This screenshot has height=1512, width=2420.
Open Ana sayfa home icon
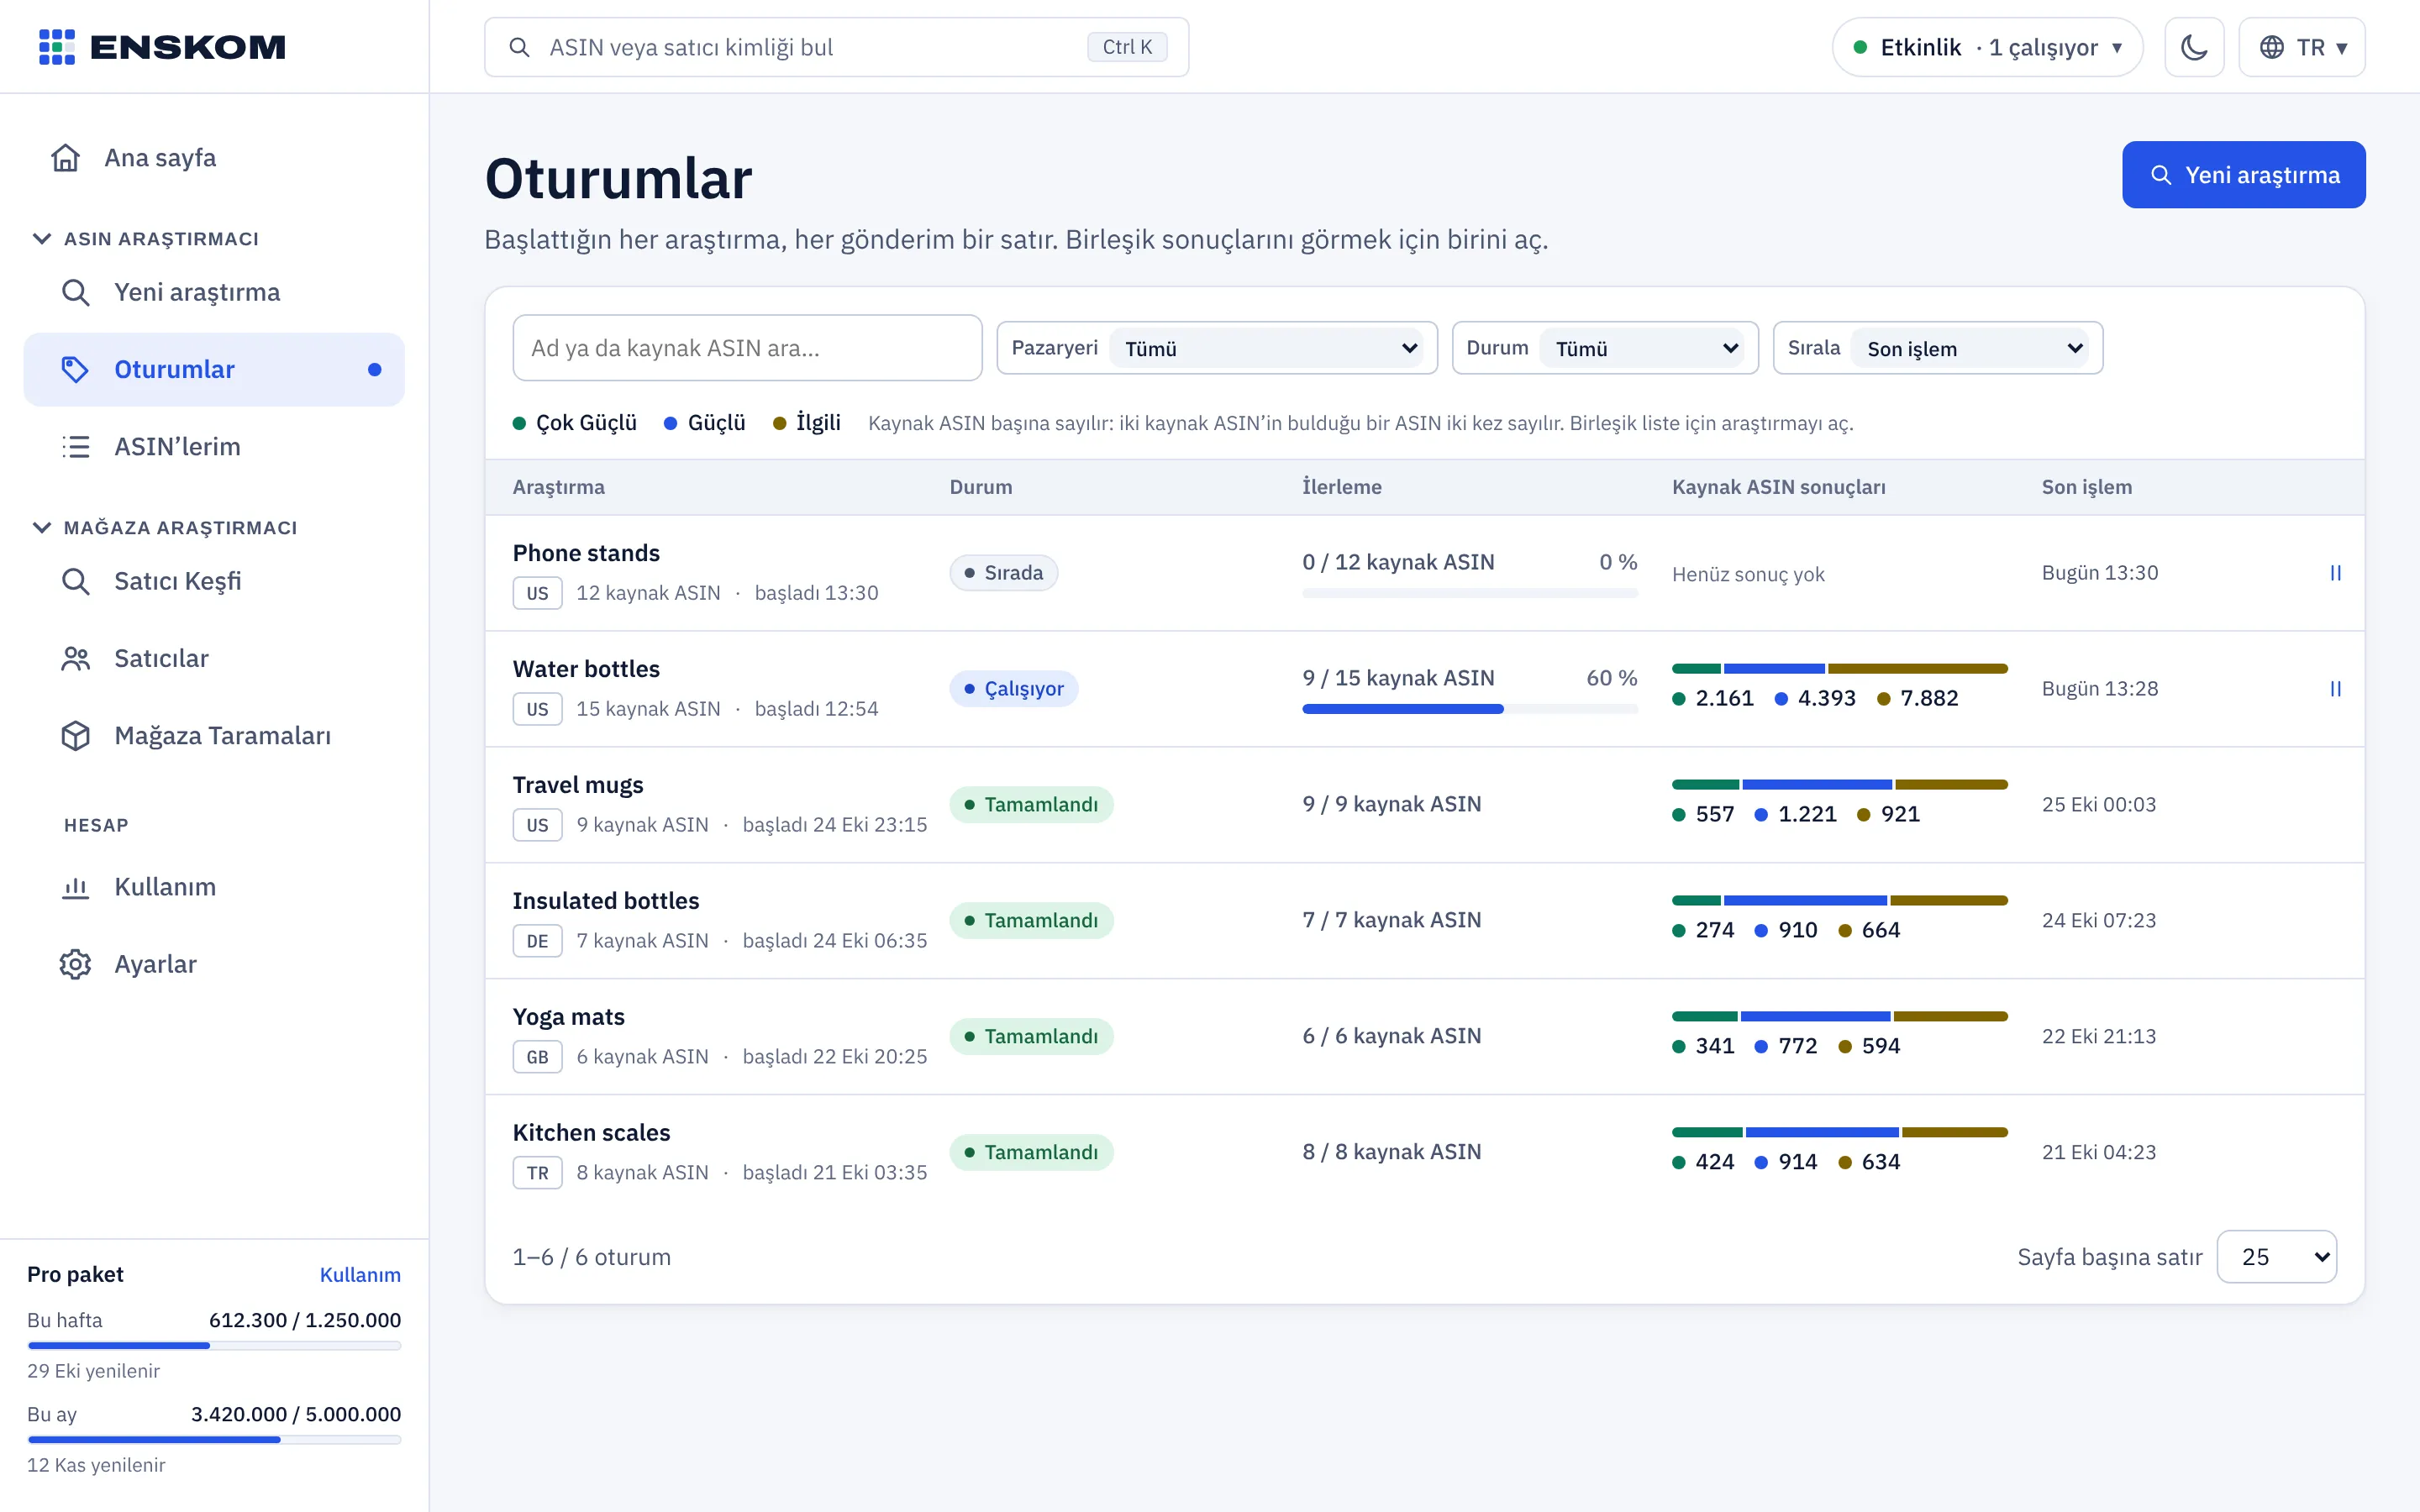(x=66, y=158)
